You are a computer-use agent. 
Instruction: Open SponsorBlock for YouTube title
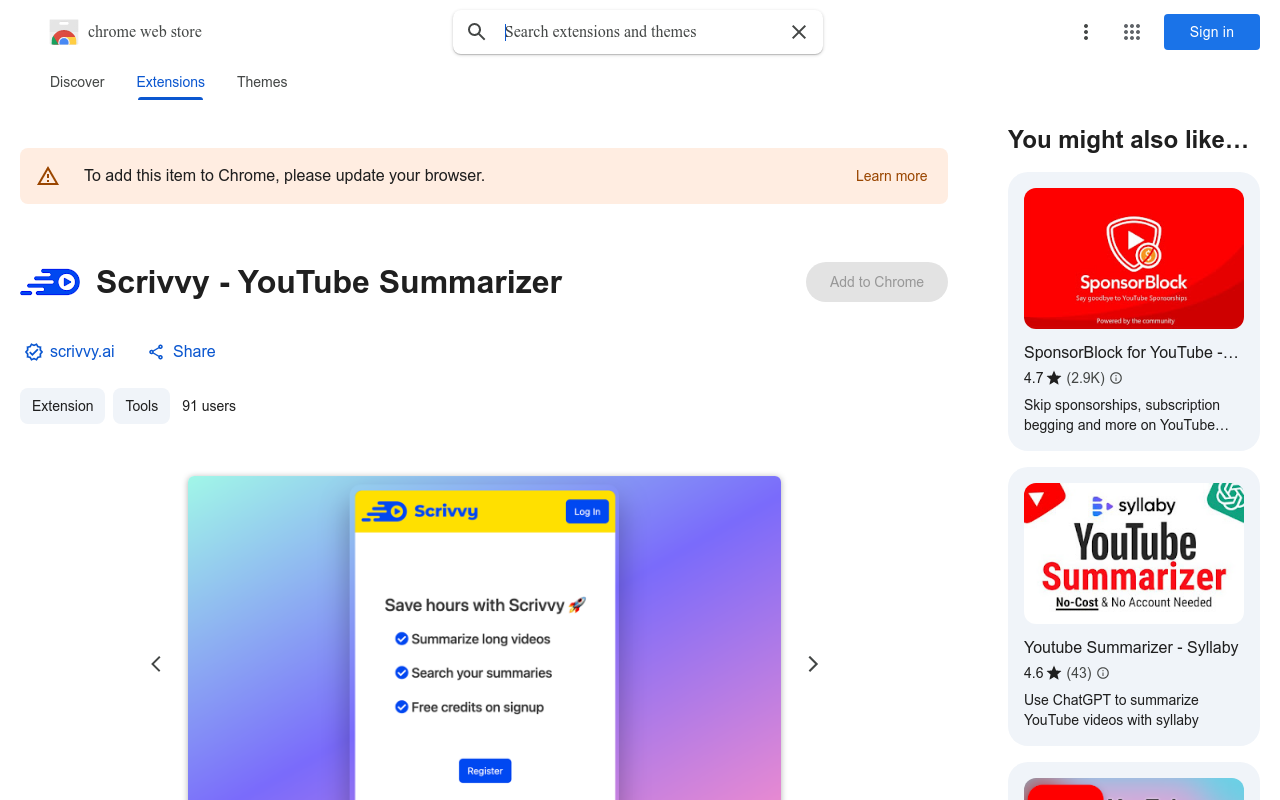coord(1131,352)
